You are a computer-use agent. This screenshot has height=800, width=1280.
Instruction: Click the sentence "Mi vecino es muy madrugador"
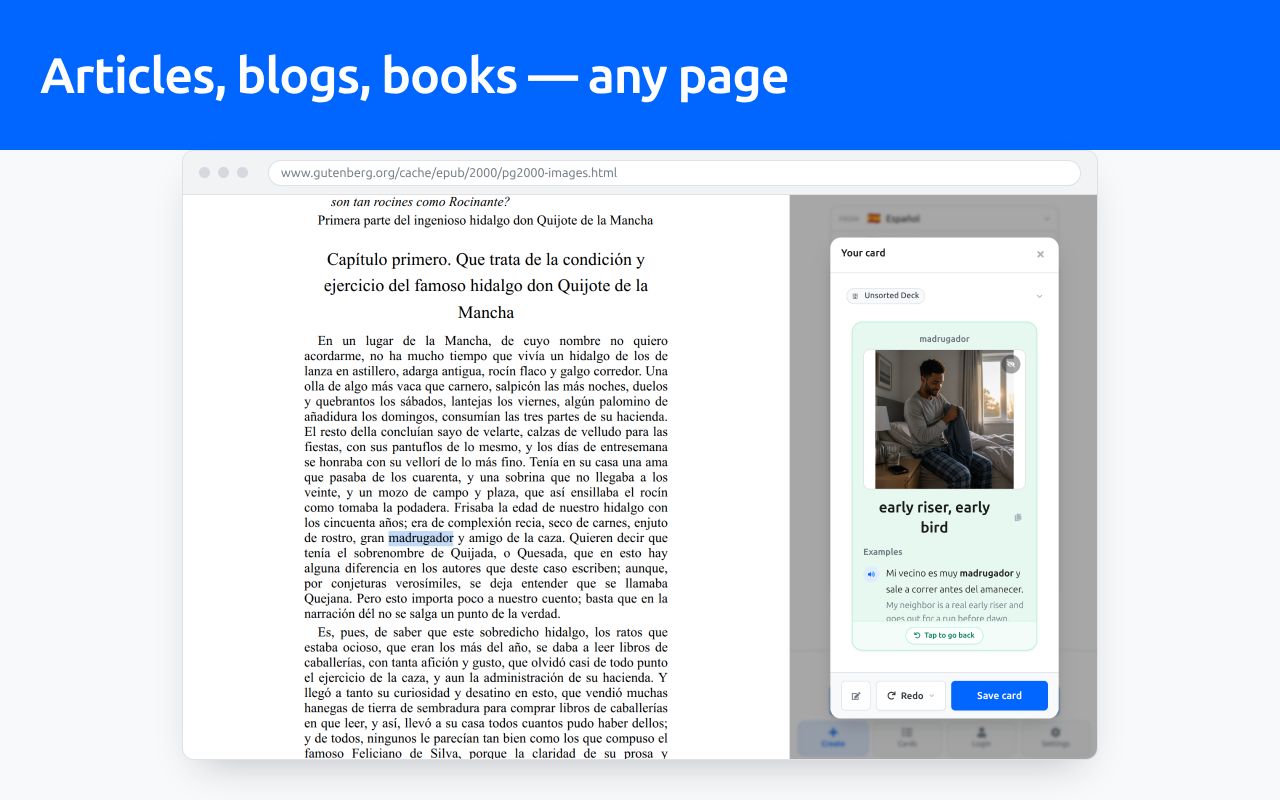tap(948, 574)
